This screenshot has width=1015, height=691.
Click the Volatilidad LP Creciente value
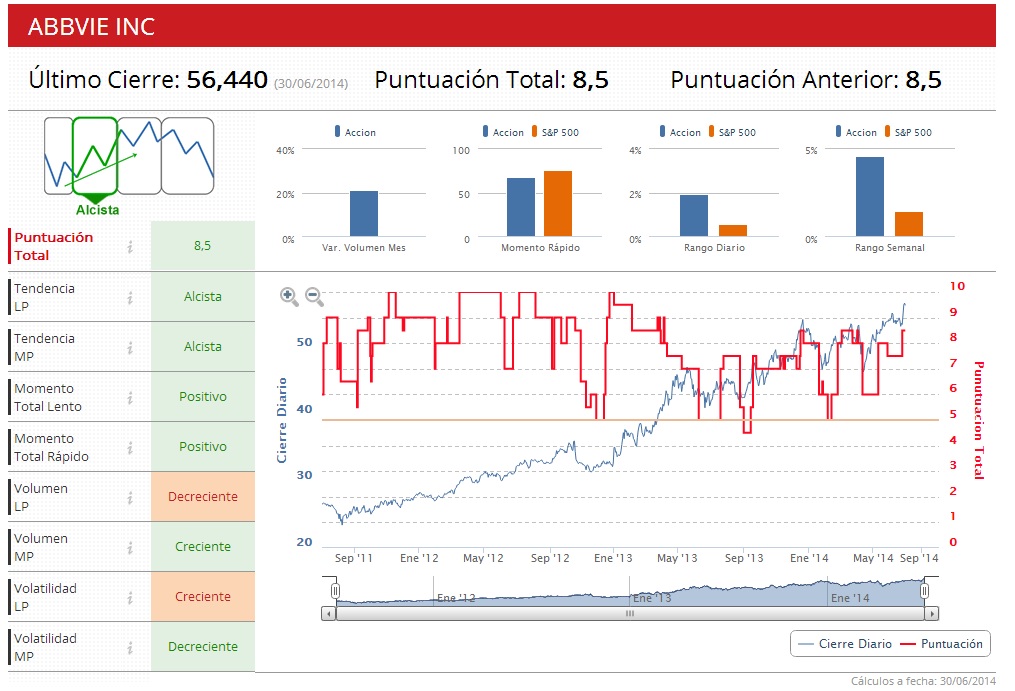coord(203,596)
